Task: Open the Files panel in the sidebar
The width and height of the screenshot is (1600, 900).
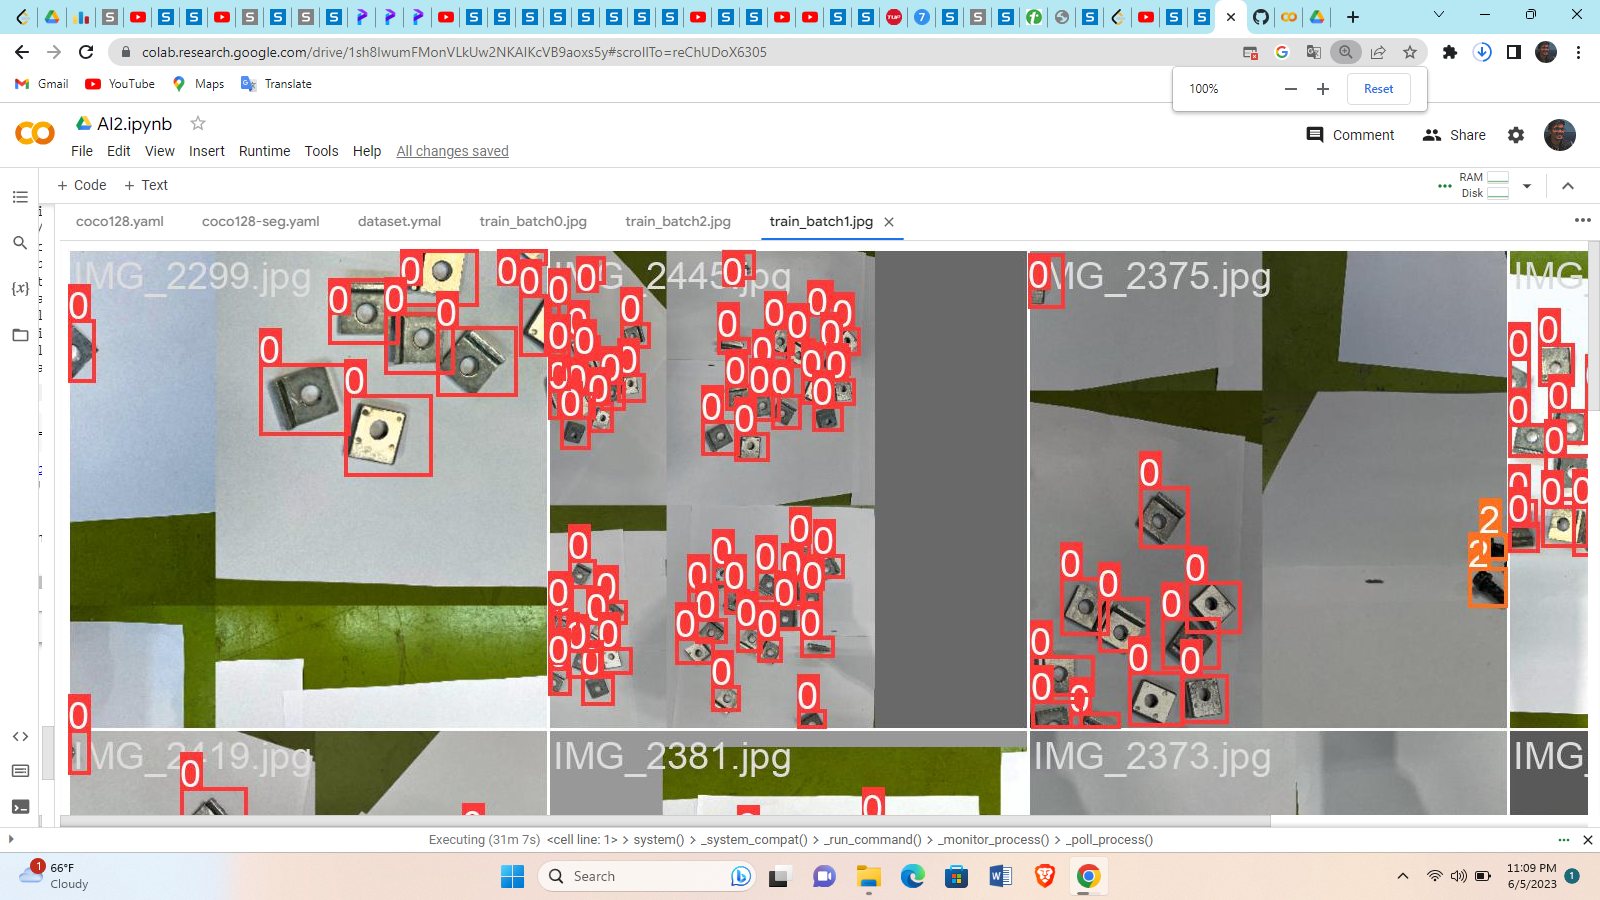Action: 20,335
